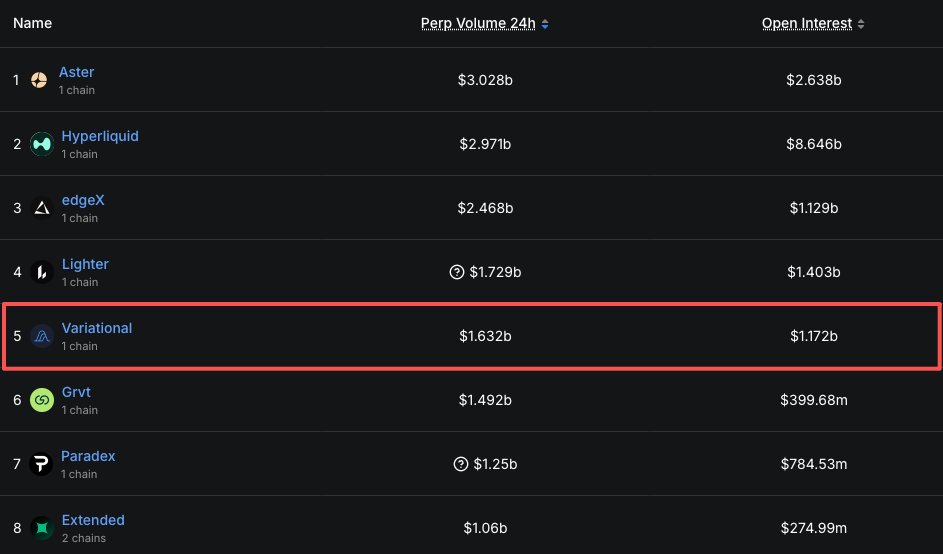943x554 pixels.
Task: Click the question mark beside Lighter's volume
Action: pyautogui.click(x=458, y=272)
